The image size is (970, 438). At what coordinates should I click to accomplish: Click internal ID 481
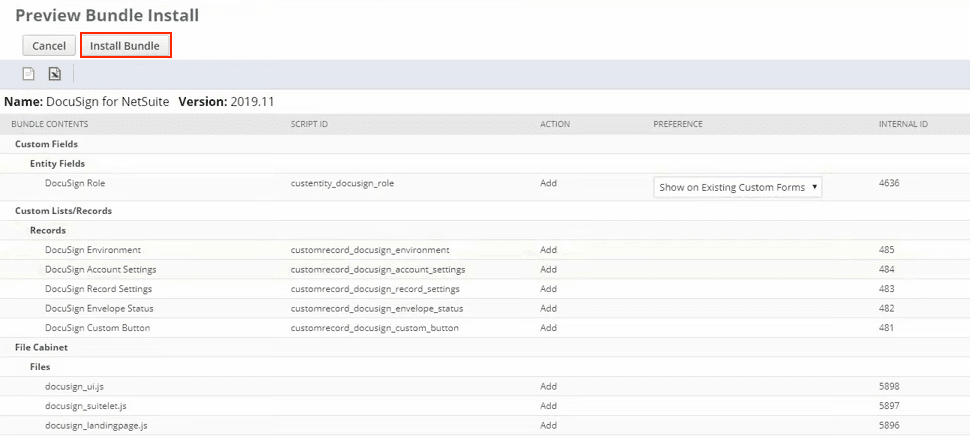coord(886,328)
